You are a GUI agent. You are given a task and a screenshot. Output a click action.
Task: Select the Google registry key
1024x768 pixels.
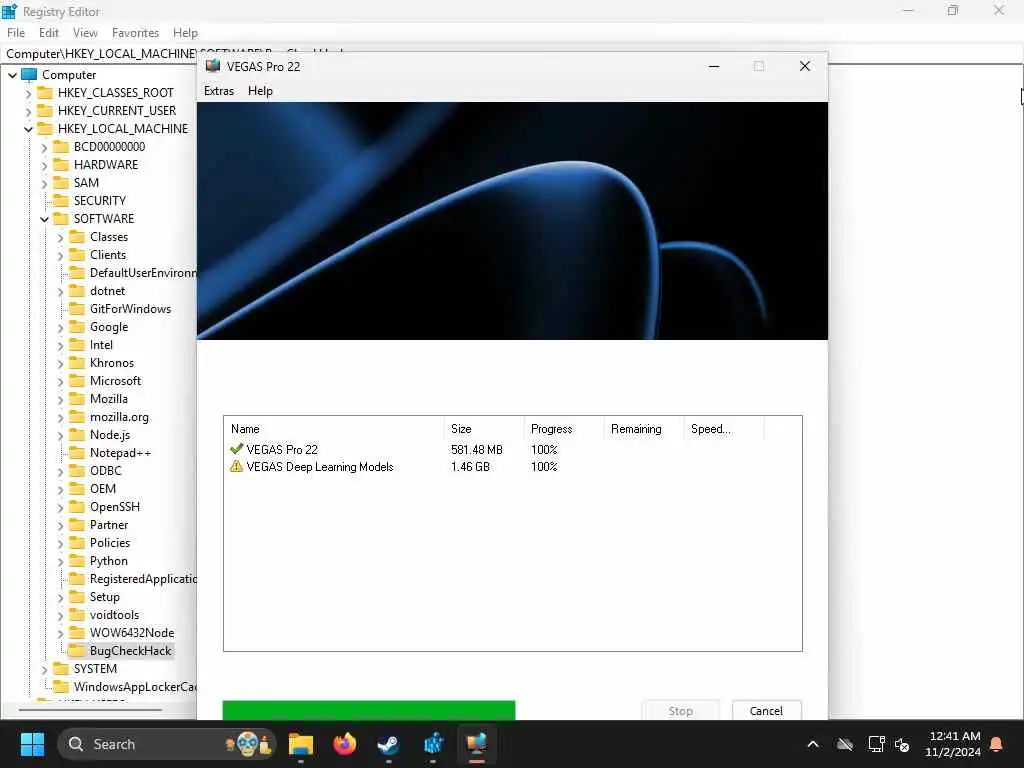[x=108, y=327]
